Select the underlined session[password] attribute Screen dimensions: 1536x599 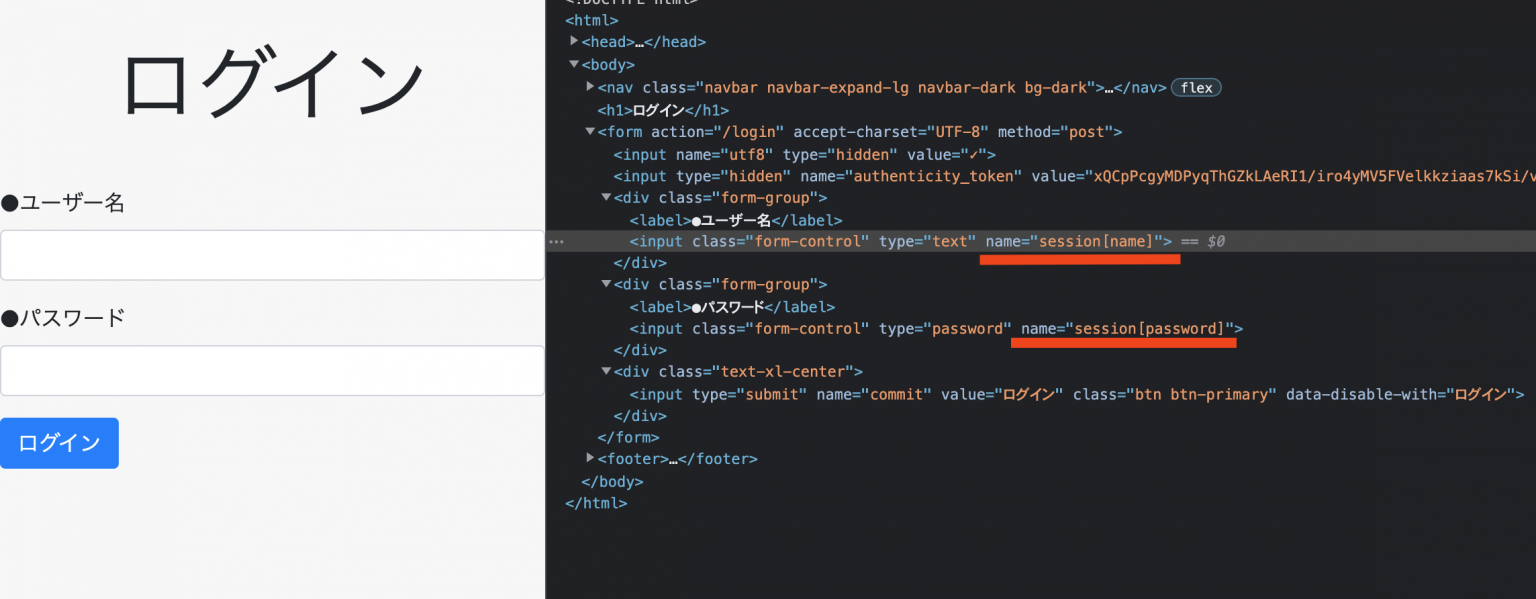coord(1124,328)
